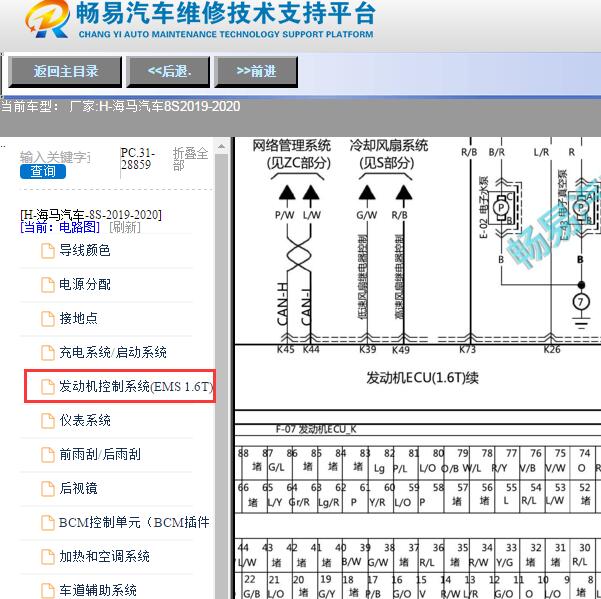Click the K26 pin label

tap(552, 350)
